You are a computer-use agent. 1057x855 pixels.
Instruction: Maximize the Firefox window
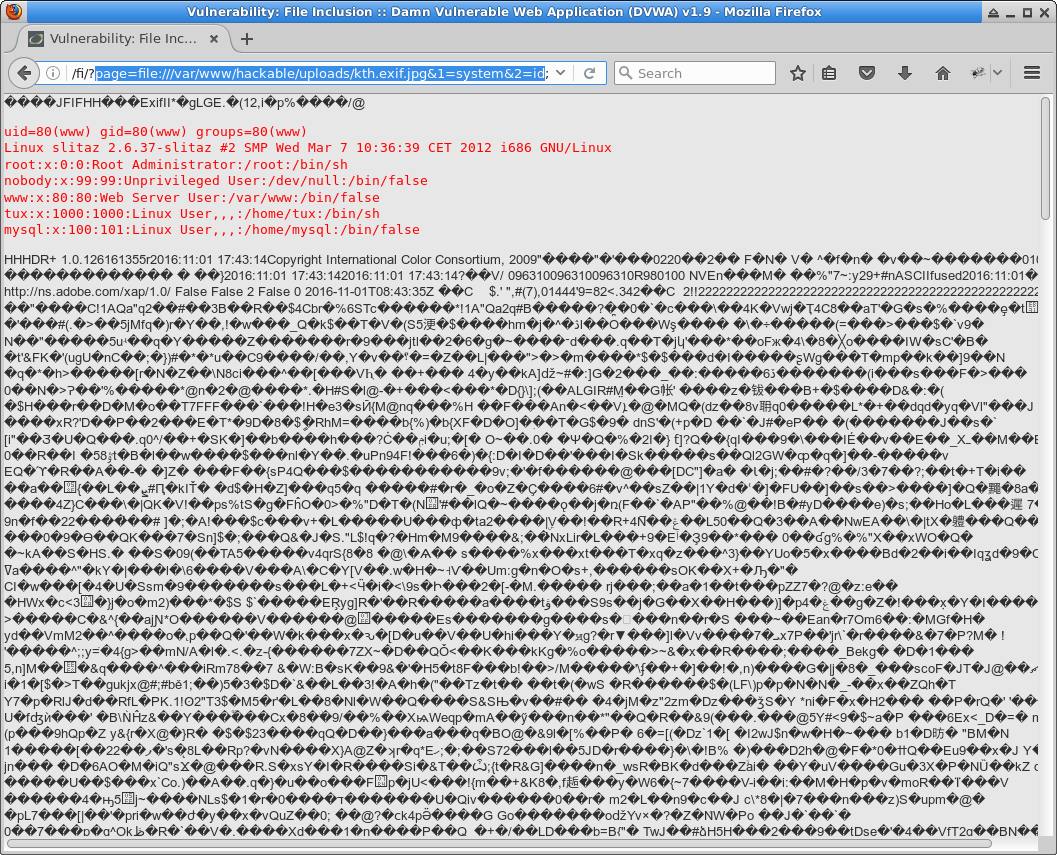click(x=1027, y=12)
